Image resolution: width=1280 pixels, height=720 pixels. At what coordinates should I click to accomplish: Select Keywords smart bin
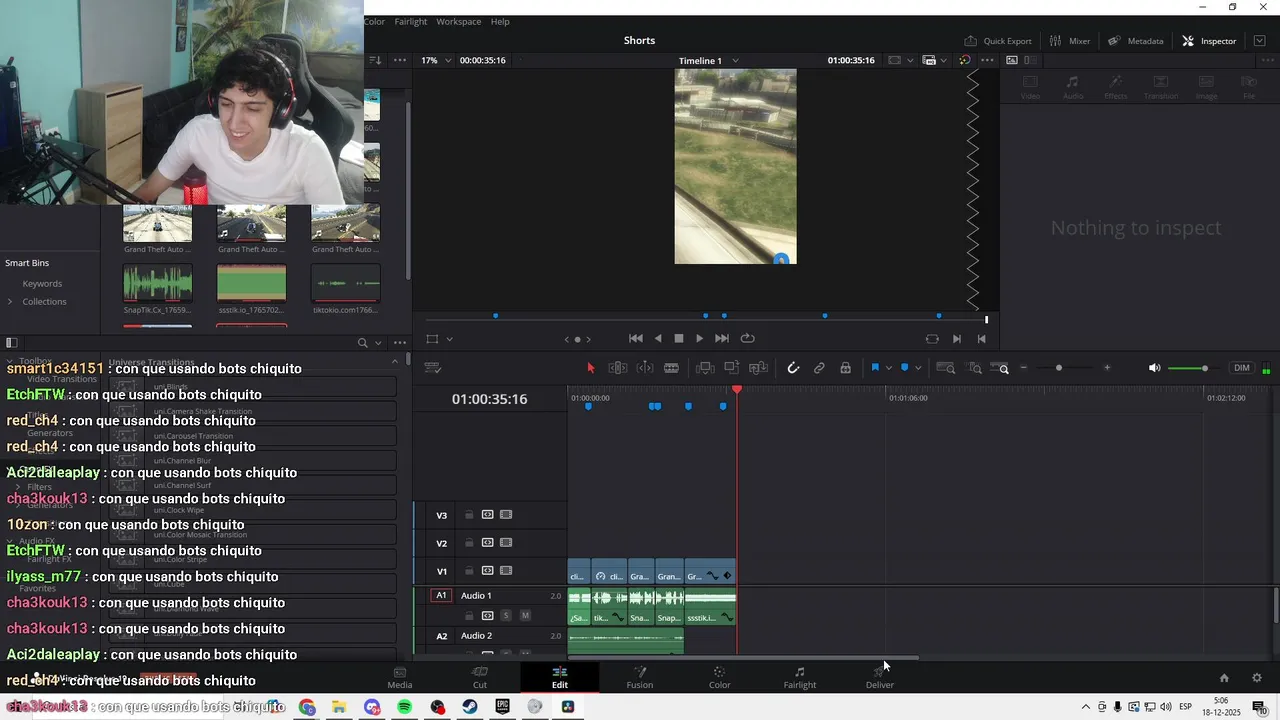[x=42, y=284]
